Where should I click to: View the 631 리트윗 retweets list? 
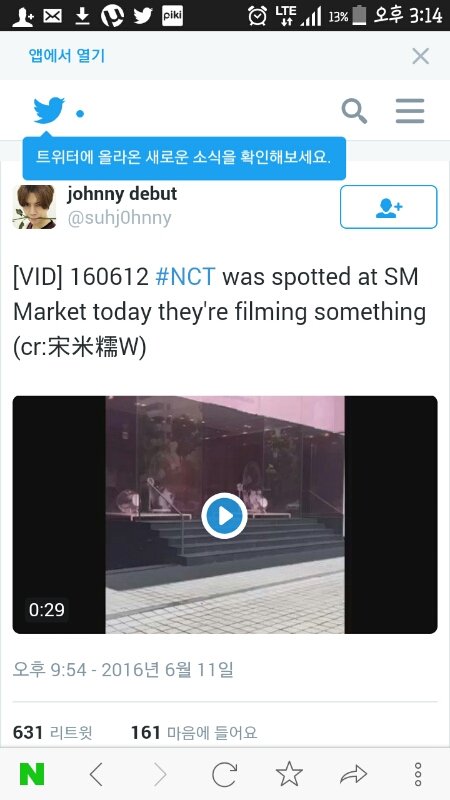pos(53,733)
